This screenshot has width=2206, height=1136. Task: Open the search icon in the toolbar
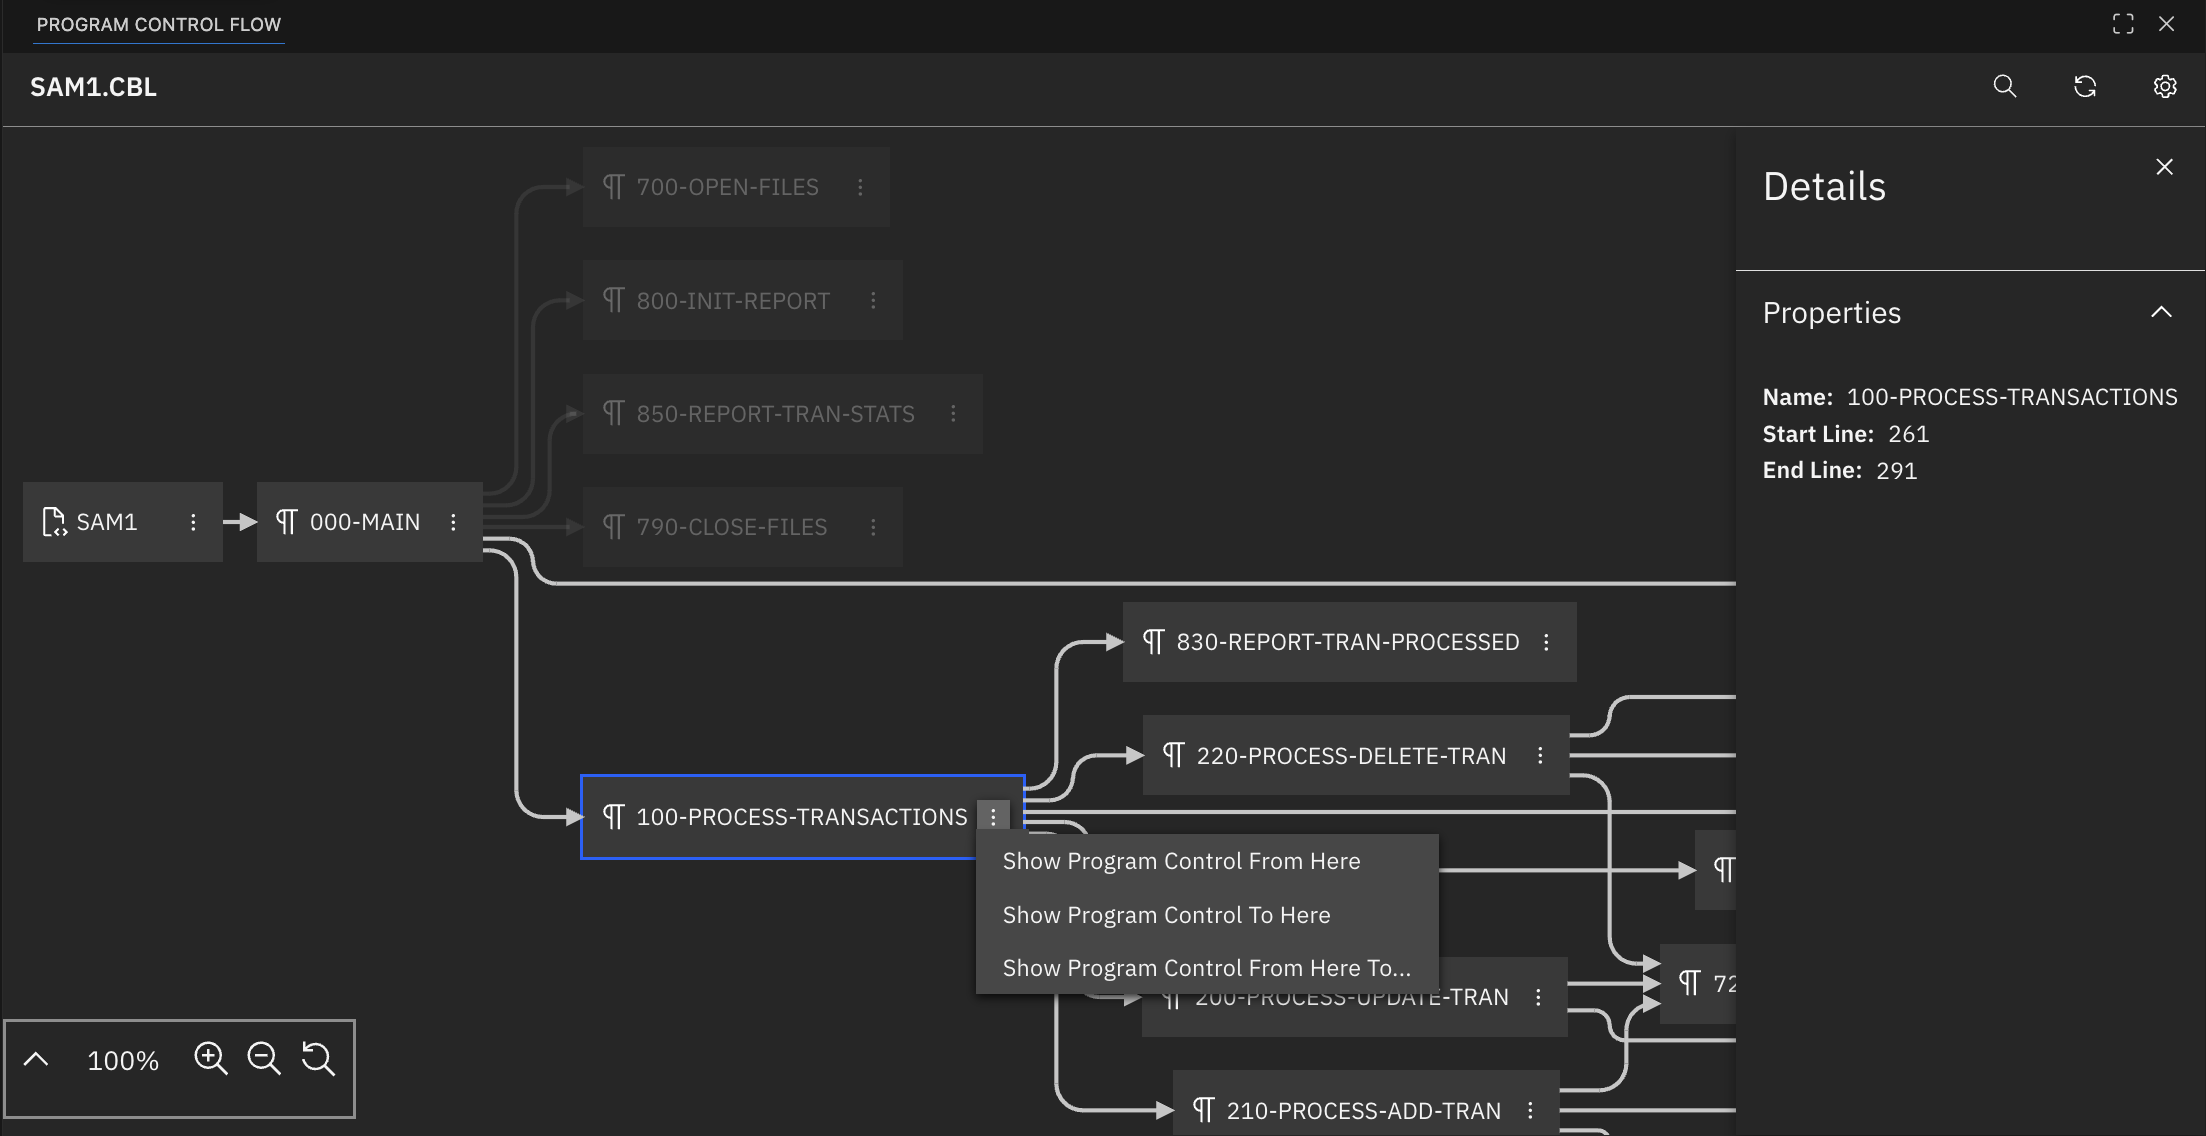(x=2004, y=87)
